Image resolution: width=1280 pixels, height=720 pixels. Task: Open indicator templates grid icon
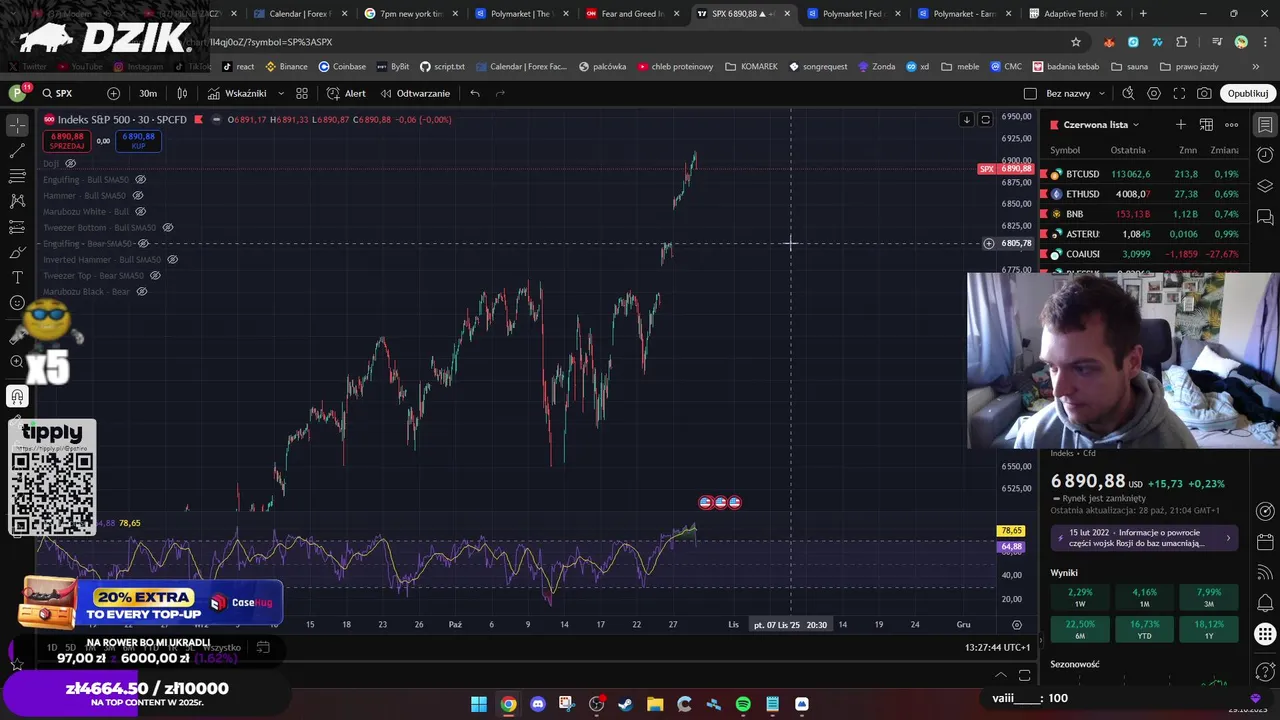(302, 93)
